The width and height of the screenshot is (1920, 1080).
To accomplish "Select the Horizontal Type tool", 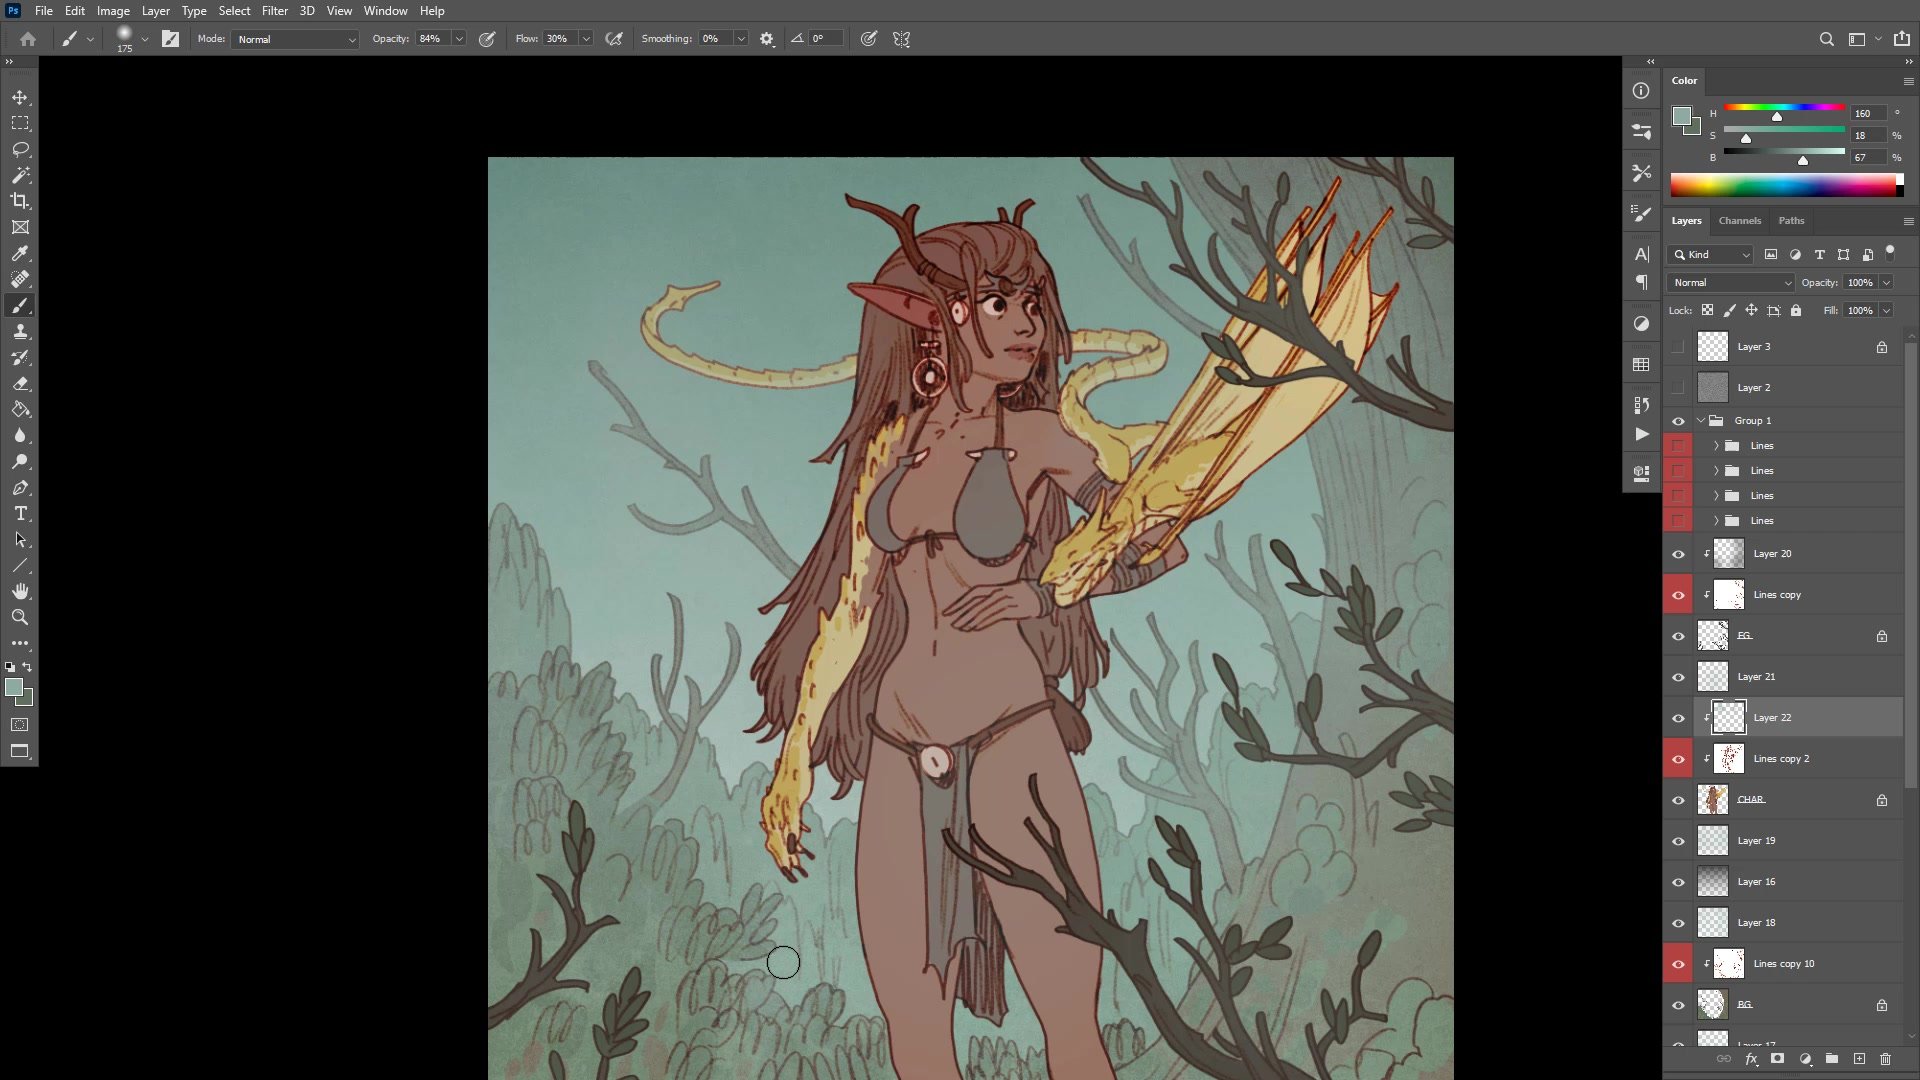I will pyautogui.click(x=20, y=513).
